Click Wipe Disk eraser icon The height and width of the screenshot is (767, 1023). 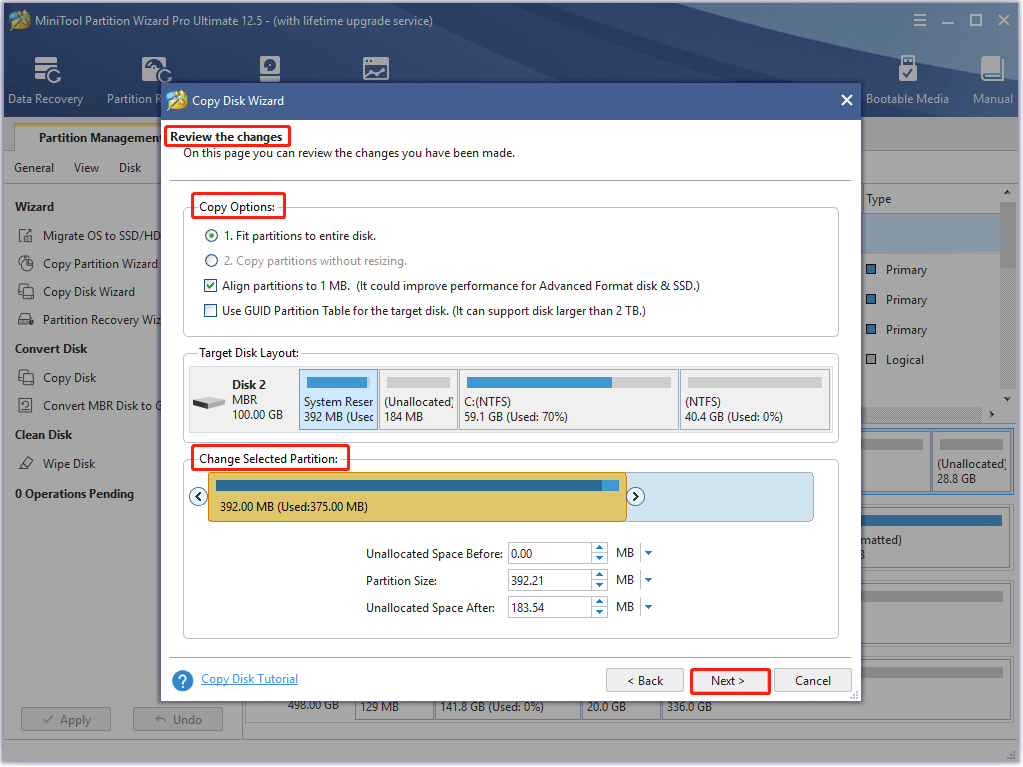[25, 464]
